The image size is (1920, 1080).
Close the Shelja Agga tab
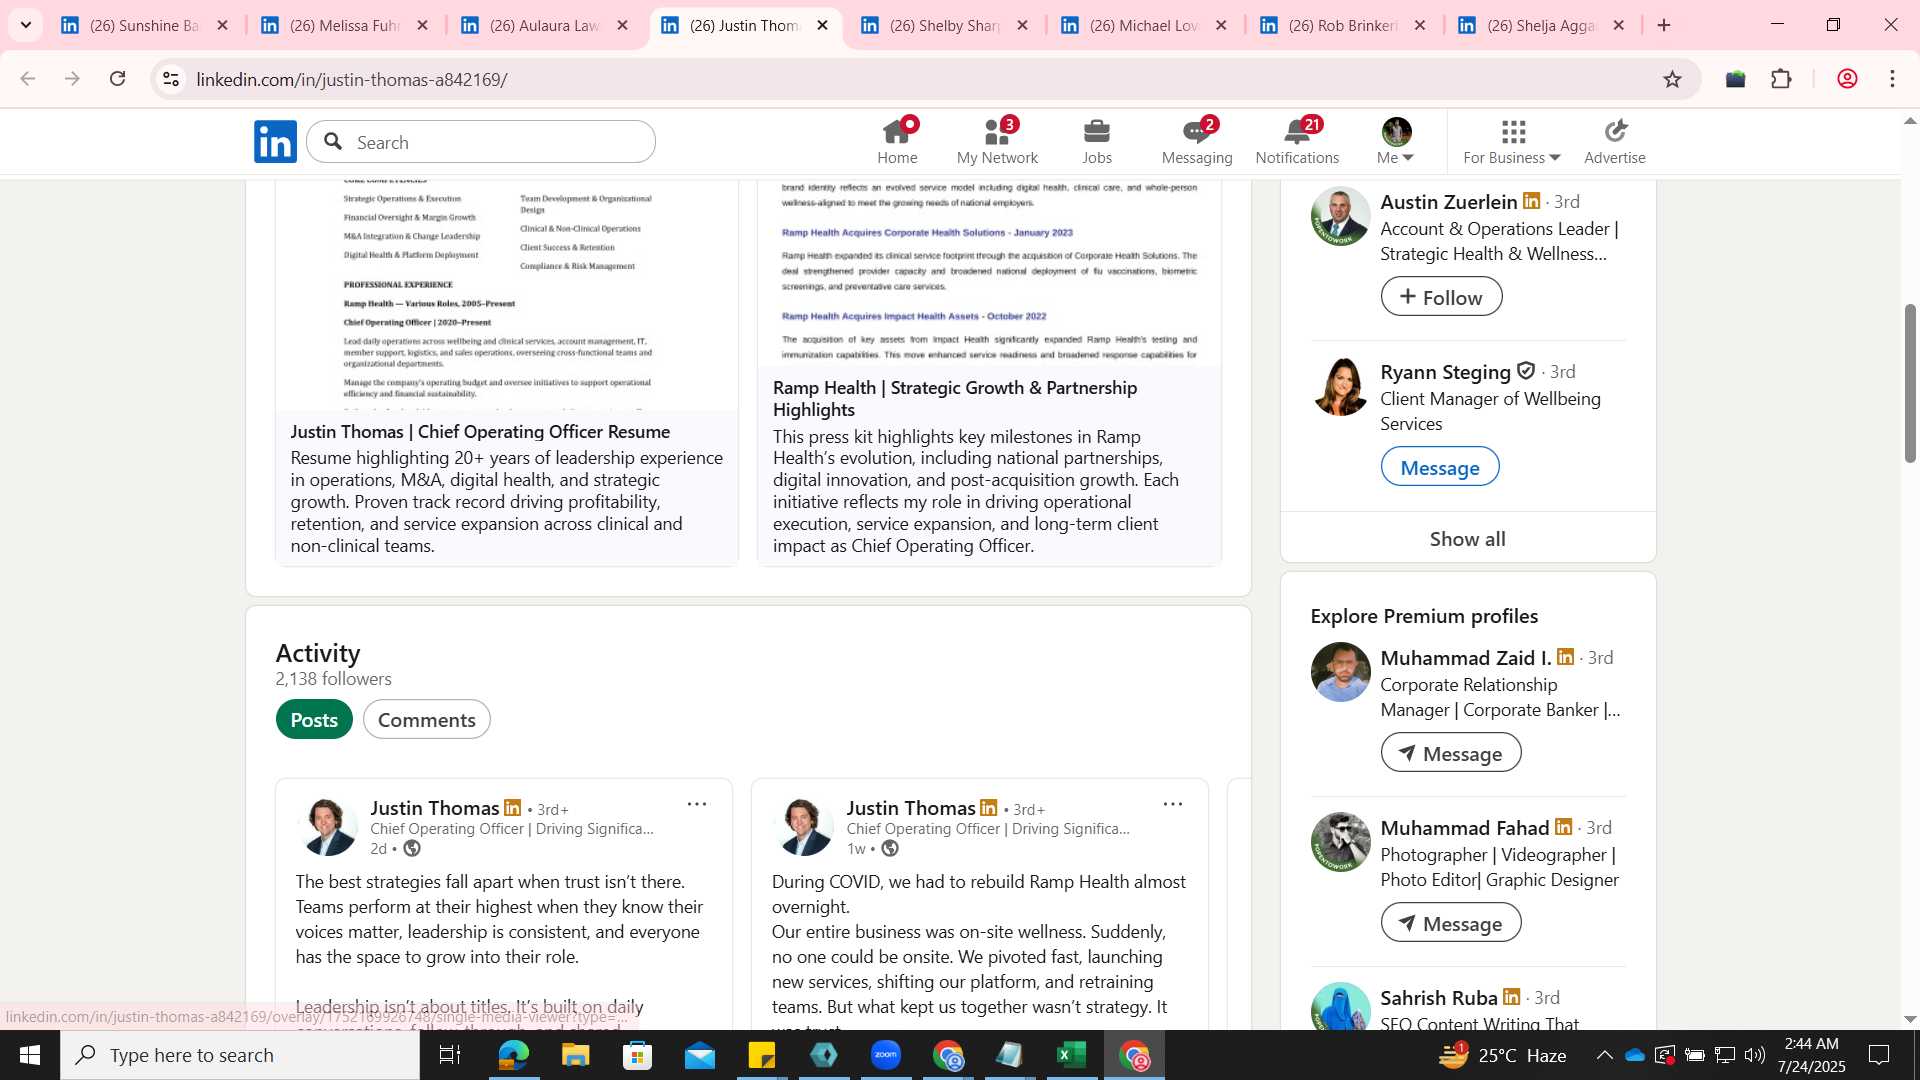point(1619,25)
